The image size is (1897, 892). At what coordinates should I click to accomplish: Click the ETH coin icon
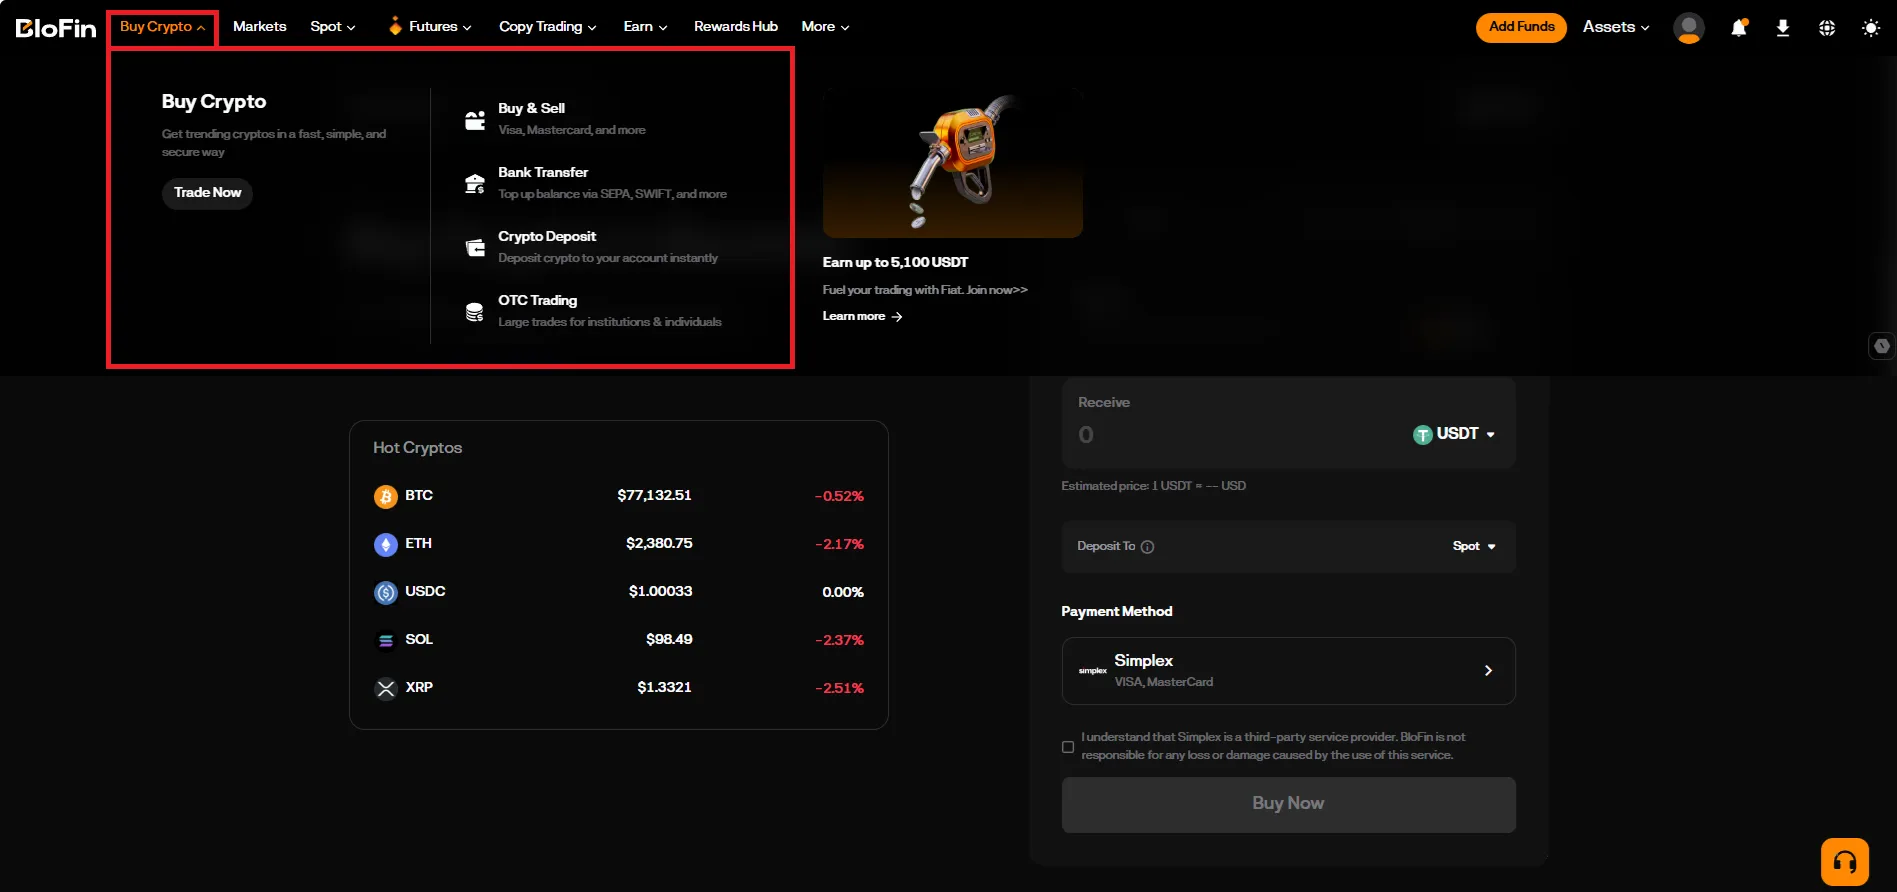386,544
